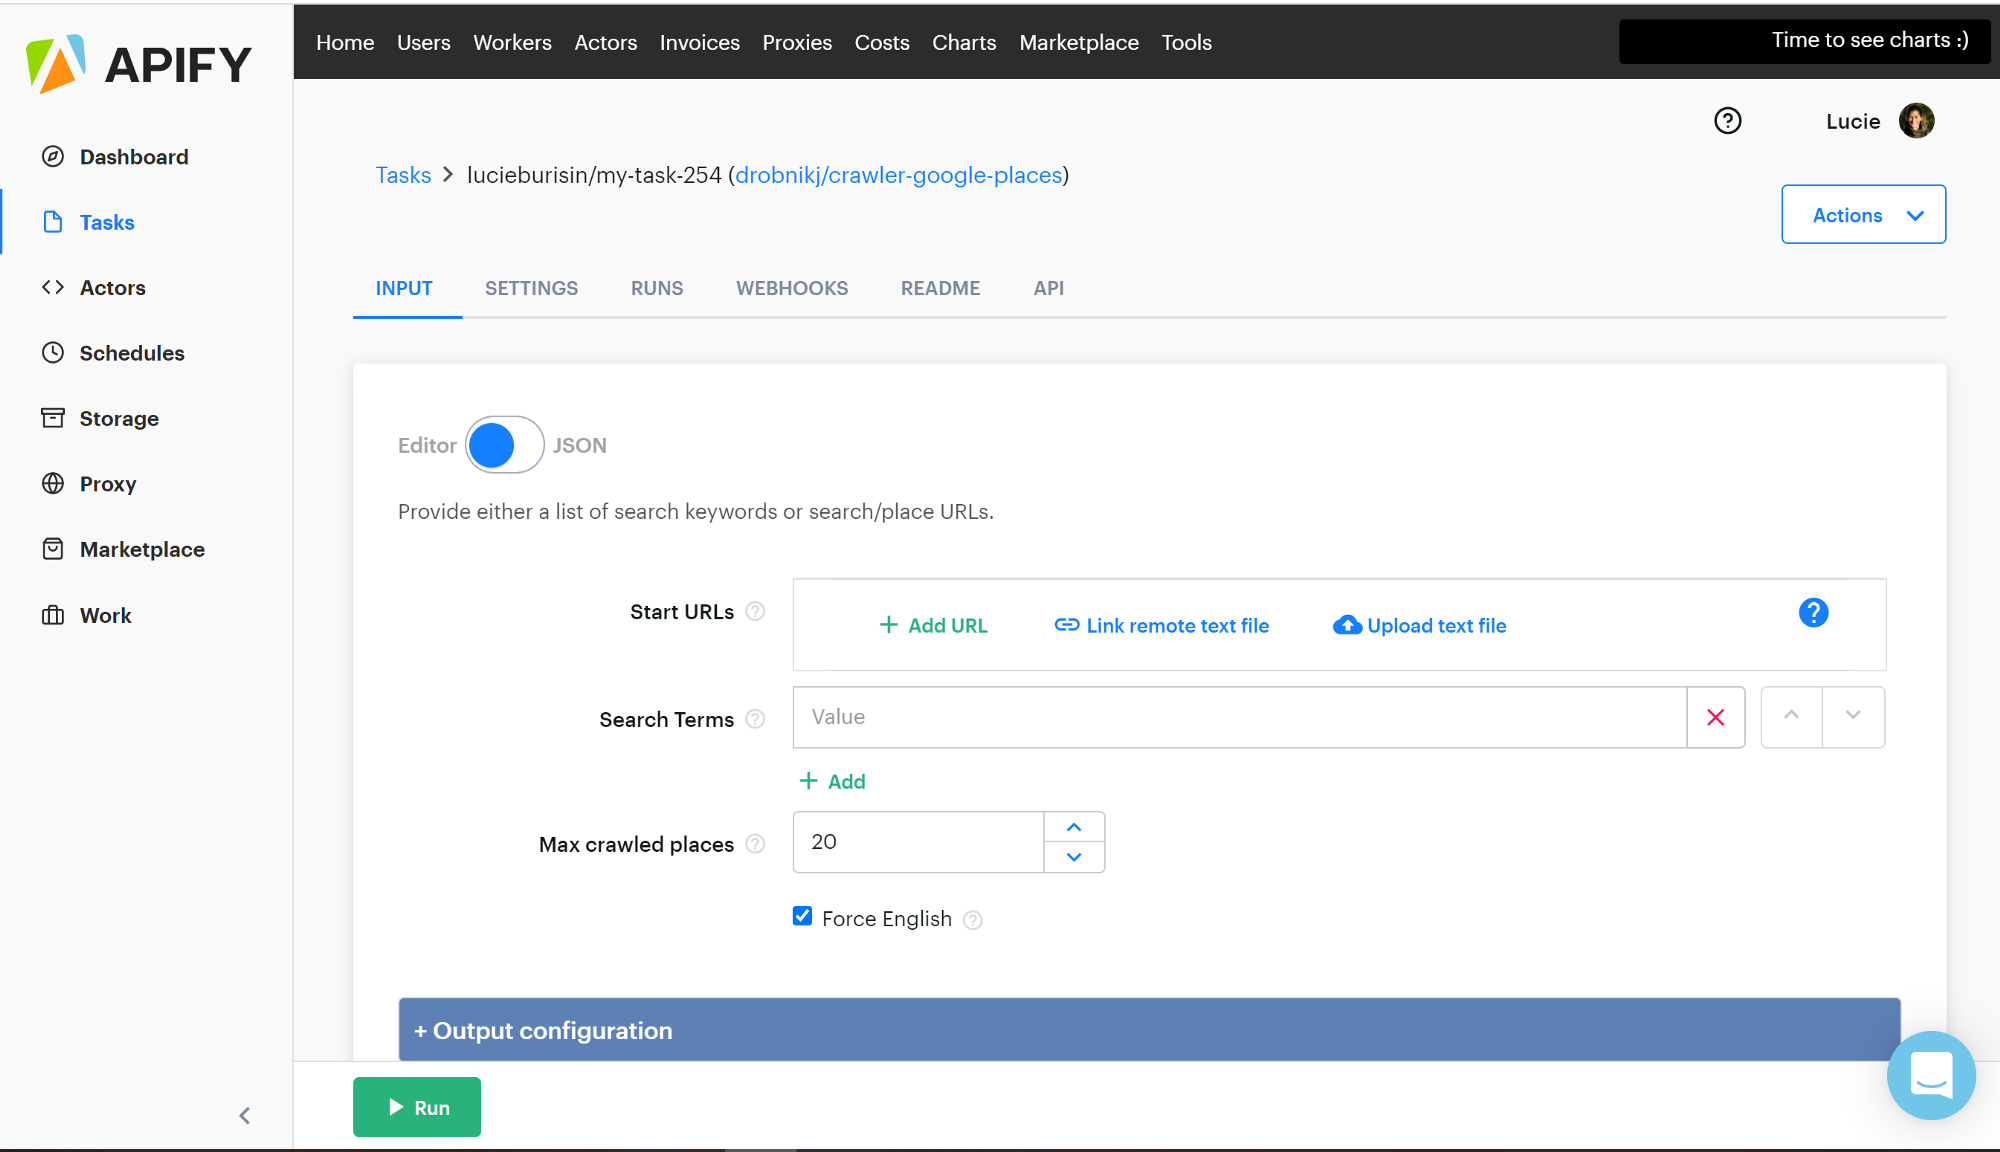Open Invoices in the top menu
Screen dimensions: 2000x1152
(x=699, y=42)
